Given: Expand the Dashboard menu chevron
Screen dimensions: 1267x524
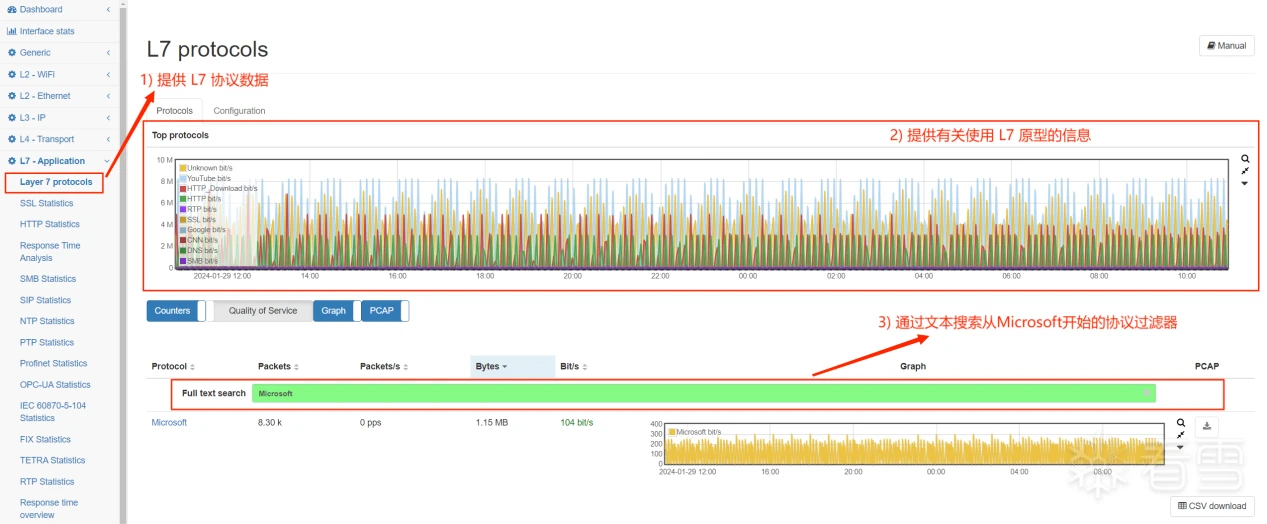Looking at the screenshot, I should (x=108, y=10).
